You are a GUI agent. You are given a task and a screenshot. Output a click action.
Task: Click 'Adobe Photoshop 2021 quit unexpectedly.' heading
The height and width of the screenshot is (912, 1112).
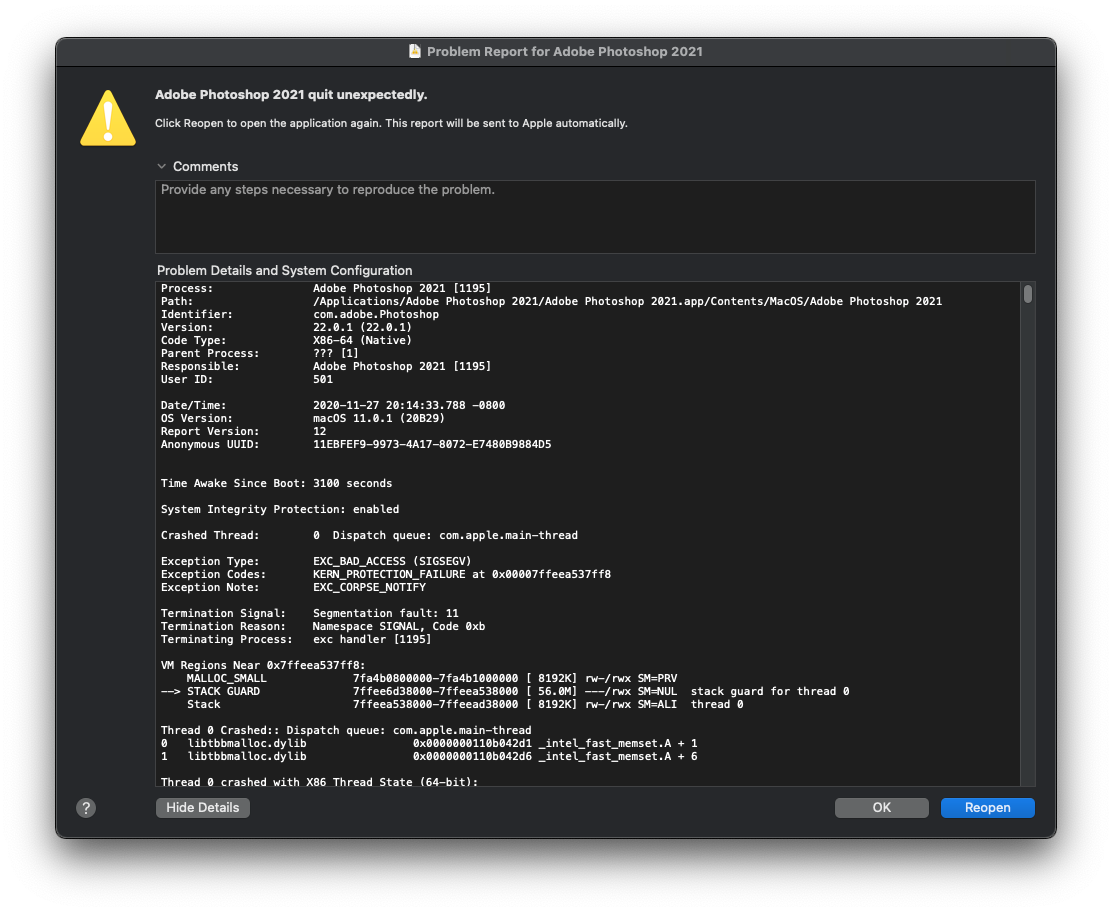[x=291, y=94]
